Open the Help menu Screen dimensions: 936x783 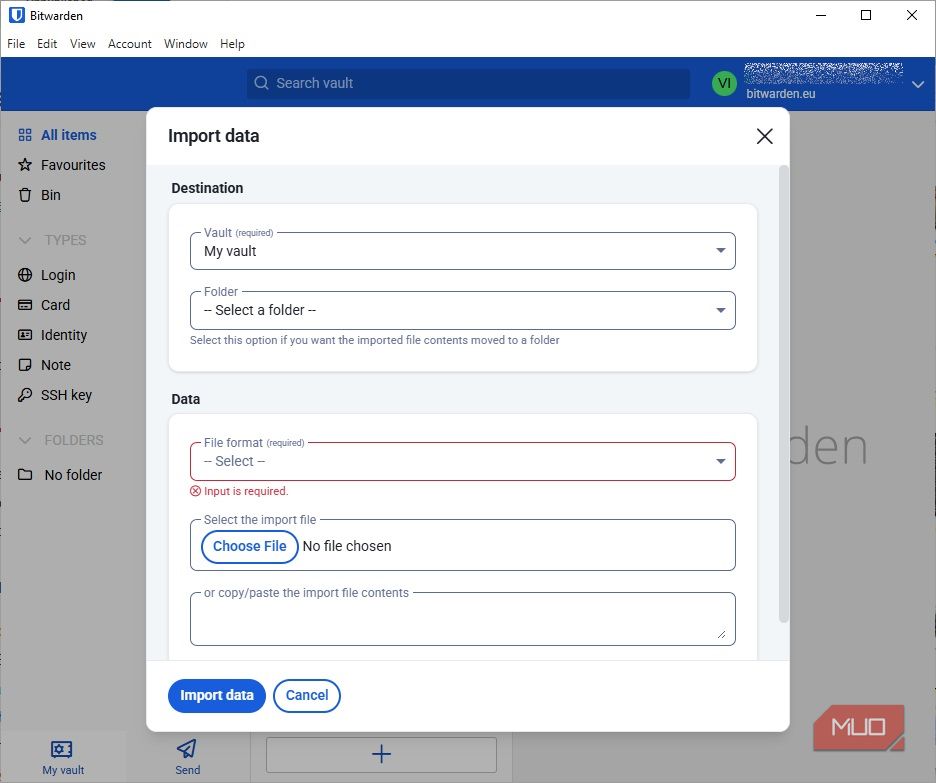pyautogui.click(x=232, y=44)
